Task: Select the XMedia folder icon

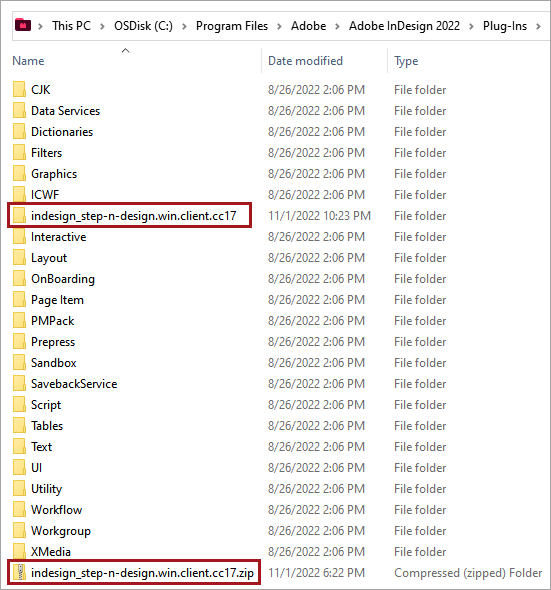Action: click(20, 551)
